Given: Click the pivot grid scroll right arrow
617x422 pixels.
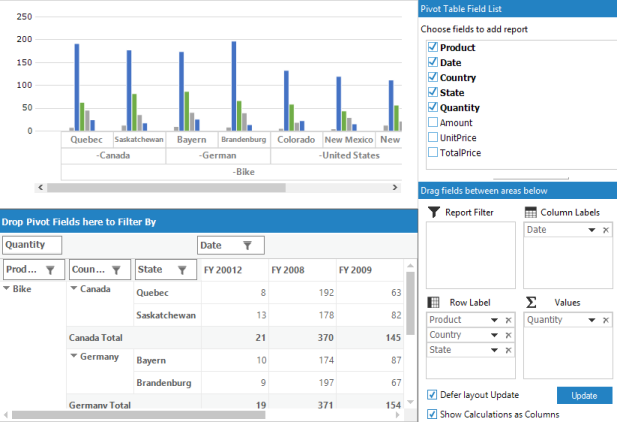Looking at the screenshot, I should (398, 415).
